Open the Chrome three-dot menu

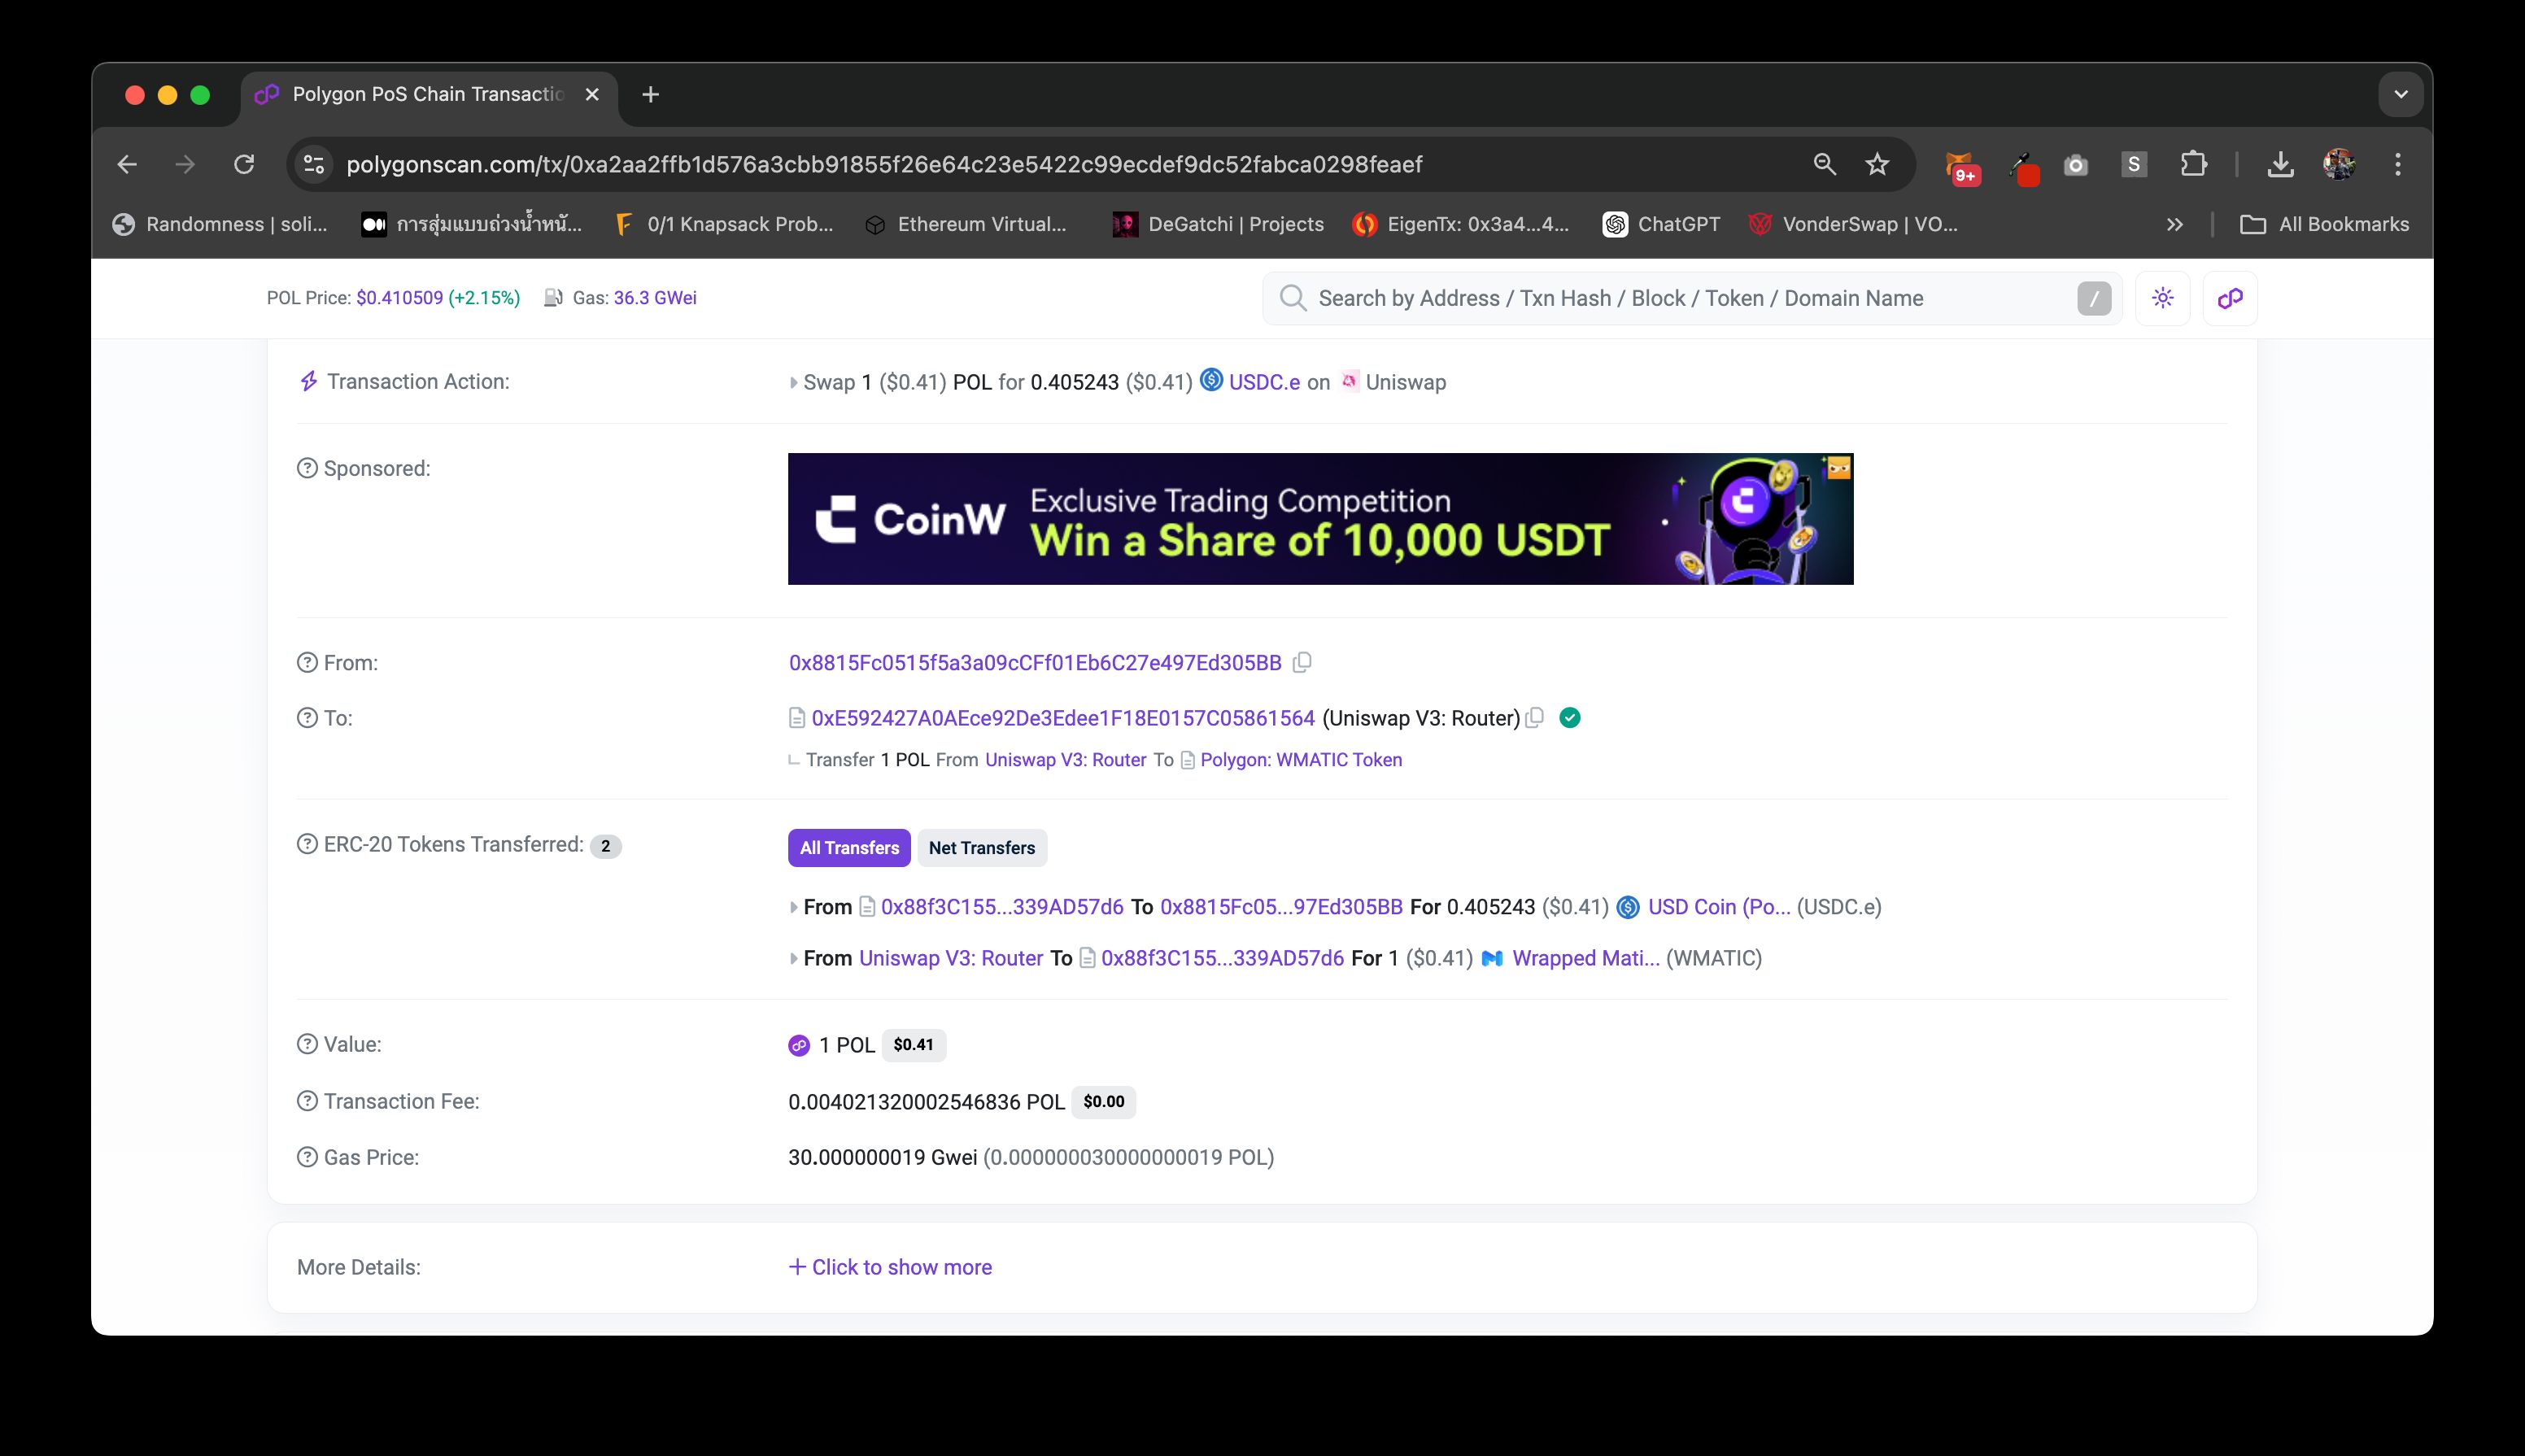coord(2398,164)
